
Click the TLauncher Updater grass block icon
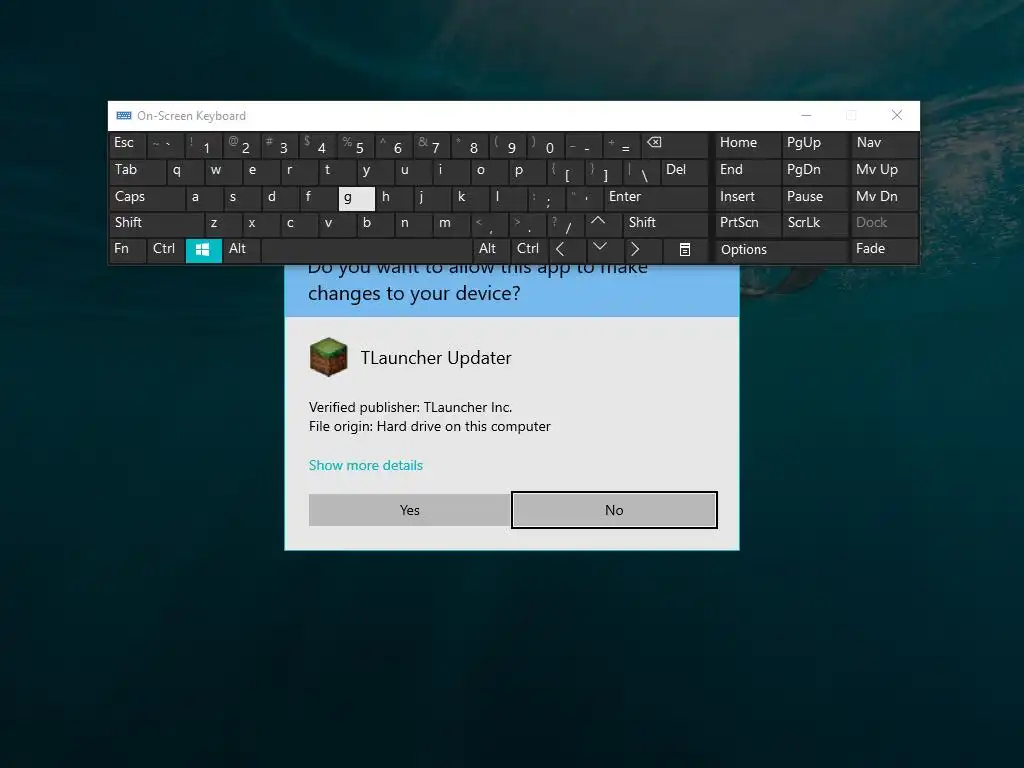coord(328,357)
